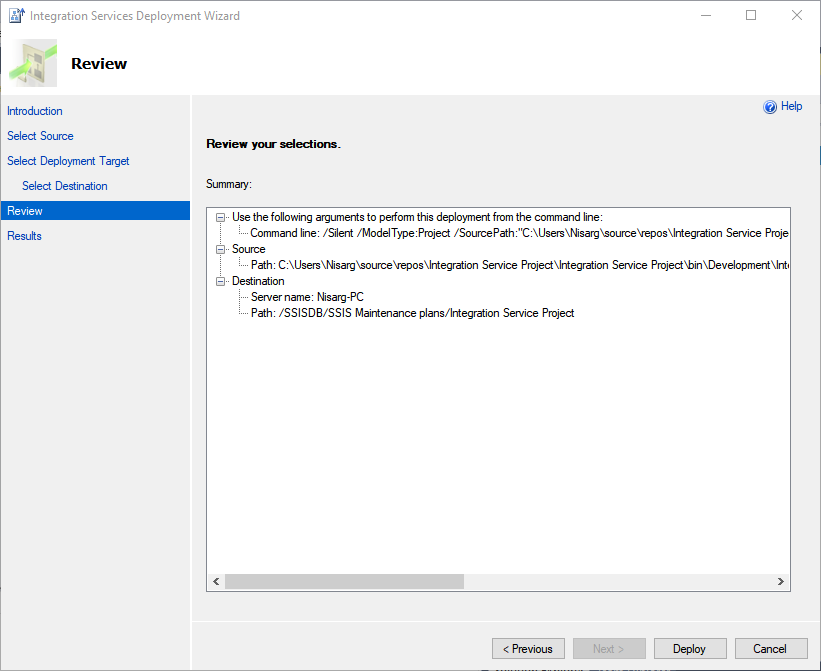Select the SSISDB destination Path entry

coord(412,313)
